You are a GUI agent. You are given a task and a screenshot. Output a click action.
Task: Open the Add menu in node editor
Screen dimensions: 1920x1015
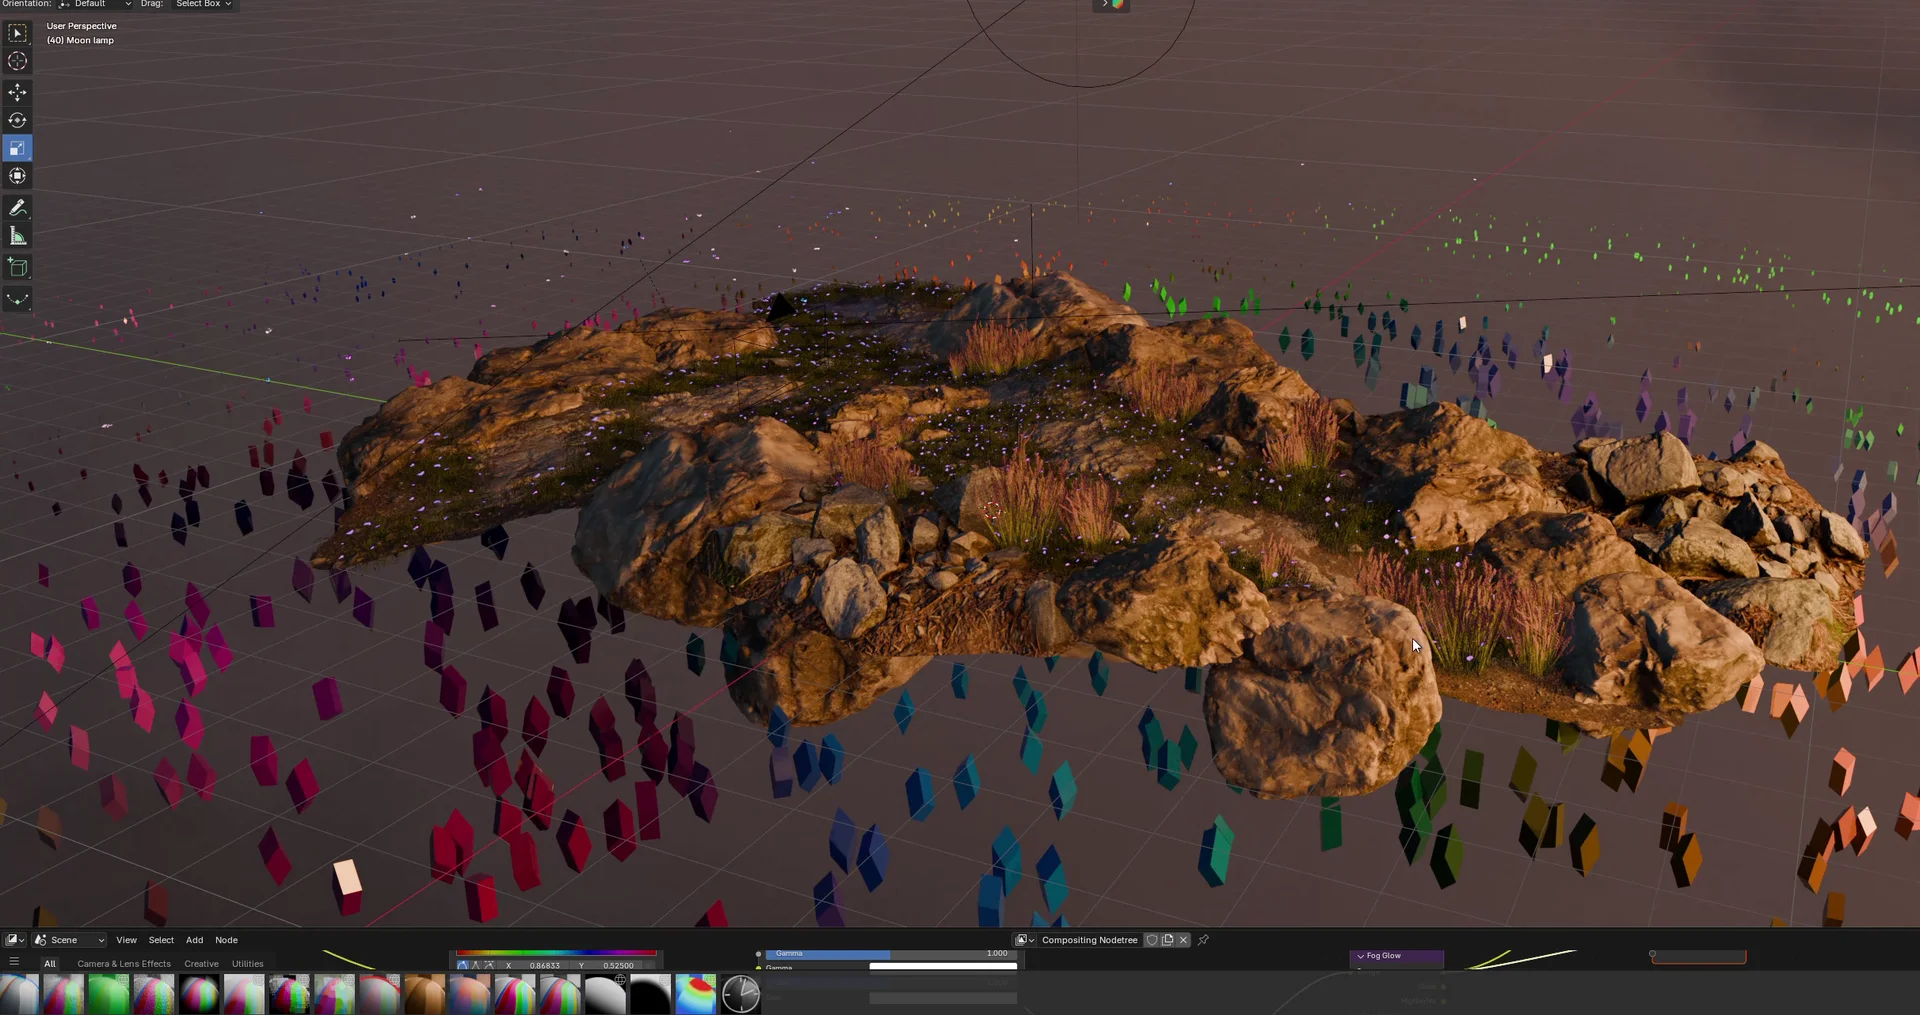(194, 940)
